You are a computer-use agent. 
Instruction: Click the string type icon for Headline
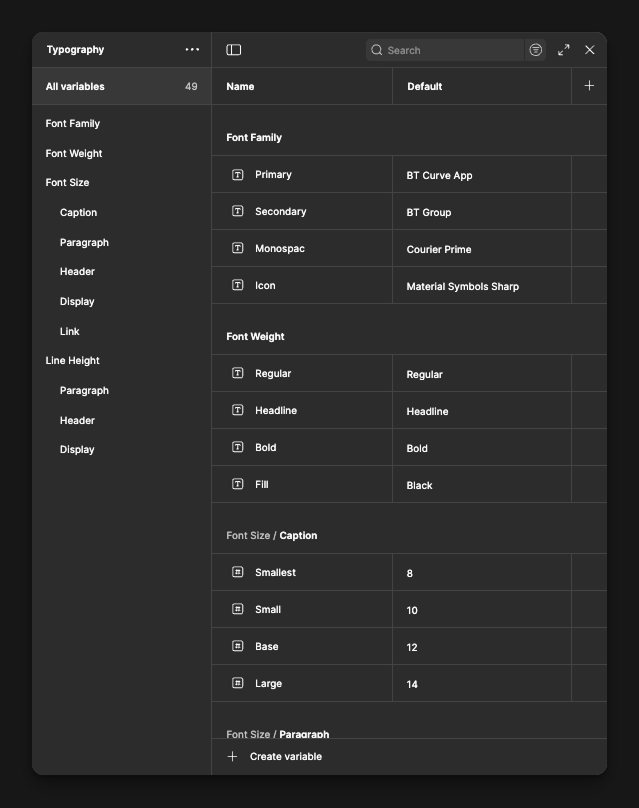[x=238, y=411]
